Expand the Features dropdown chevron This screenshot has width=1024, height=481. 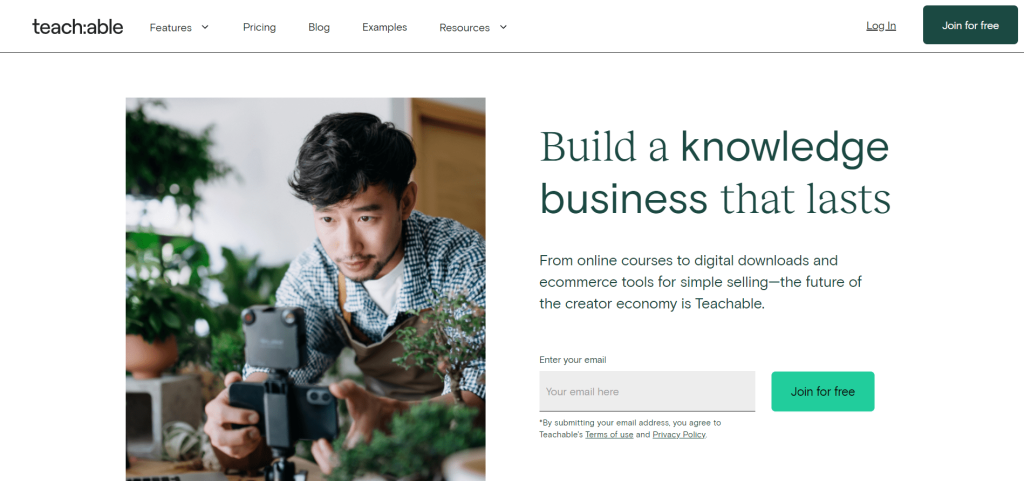[x=205, y=27]
